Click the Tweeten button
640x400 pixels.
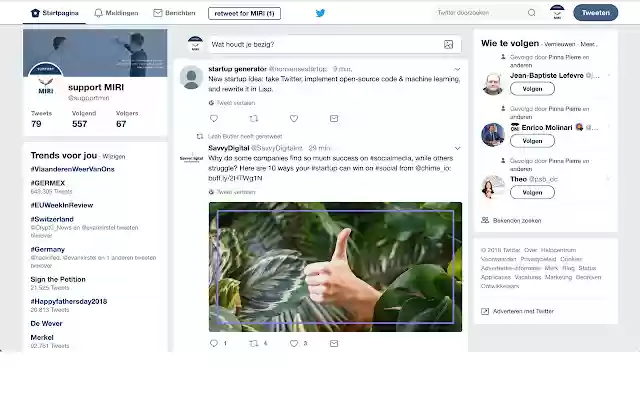coord(596,13)
